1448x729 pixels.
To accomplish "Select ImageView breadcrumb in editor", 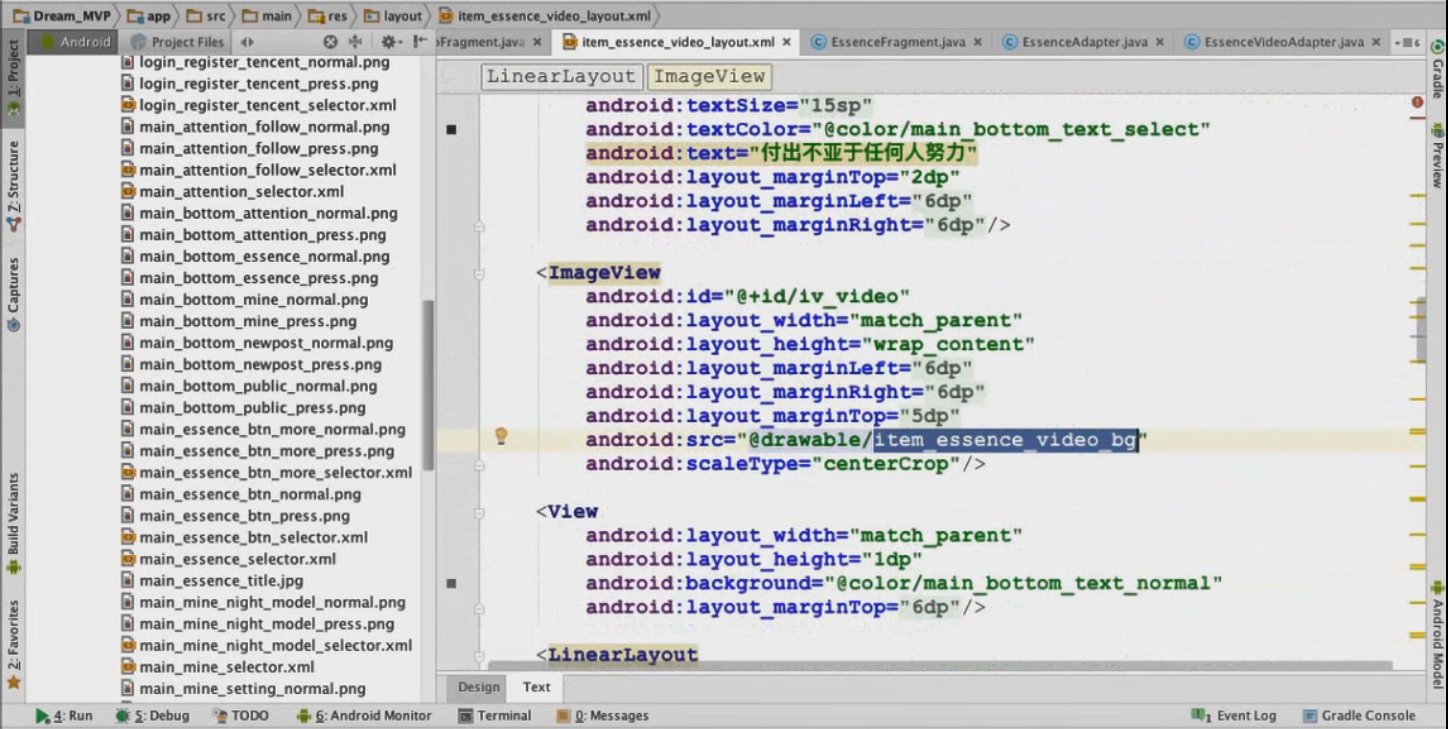I will click(709, 77).
